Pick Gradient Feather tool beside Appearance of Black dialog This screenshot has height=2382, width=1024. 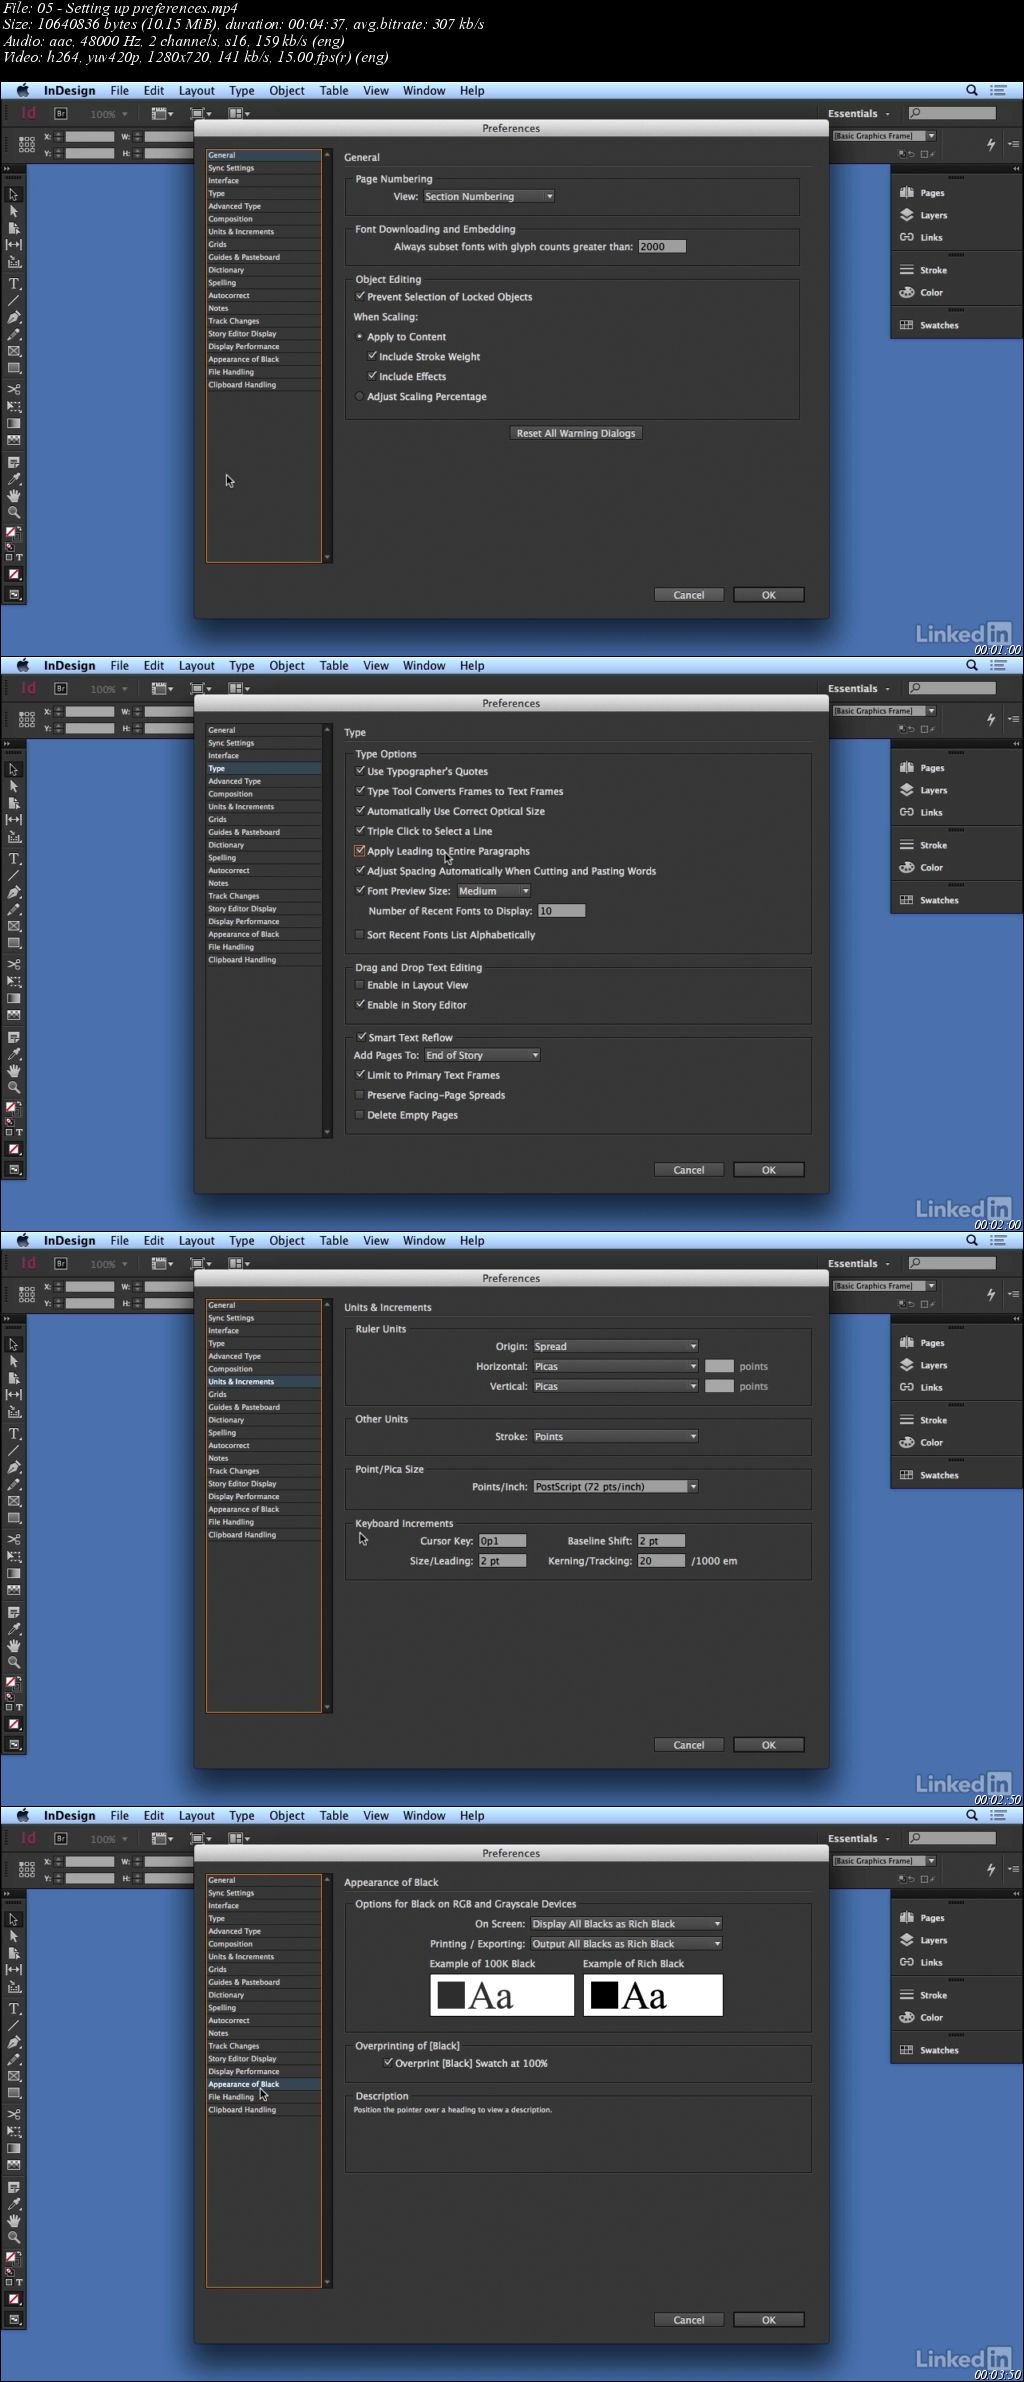coord(14,2165)
